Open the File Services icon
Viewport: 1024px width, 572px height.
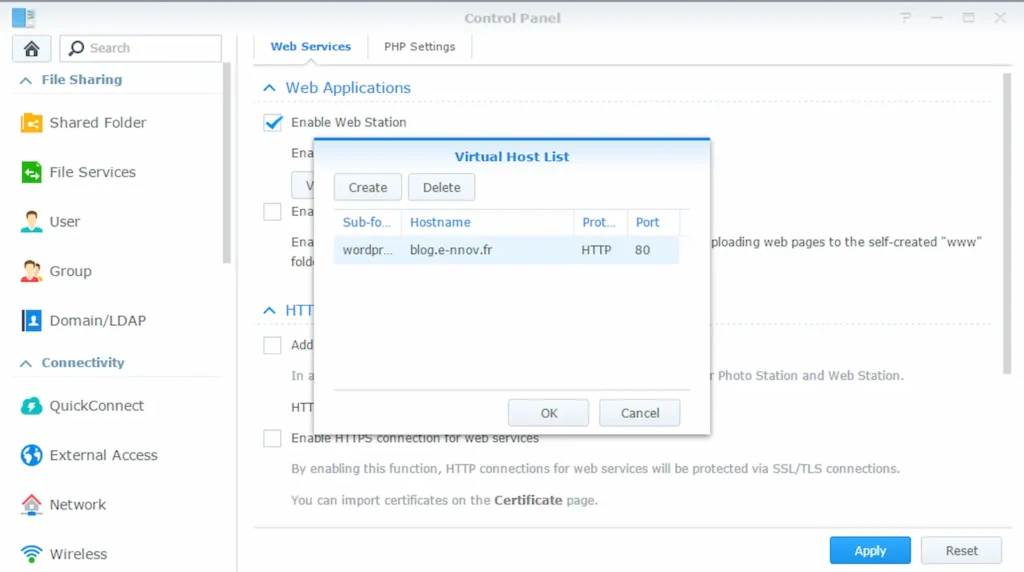pyautogui.click(x=31, y=172)
